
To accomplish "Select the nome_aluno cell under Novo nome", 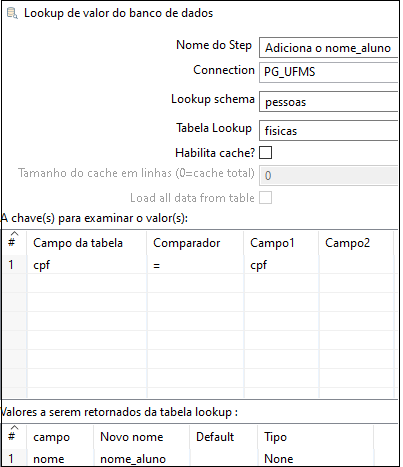I will coord(141,459).
